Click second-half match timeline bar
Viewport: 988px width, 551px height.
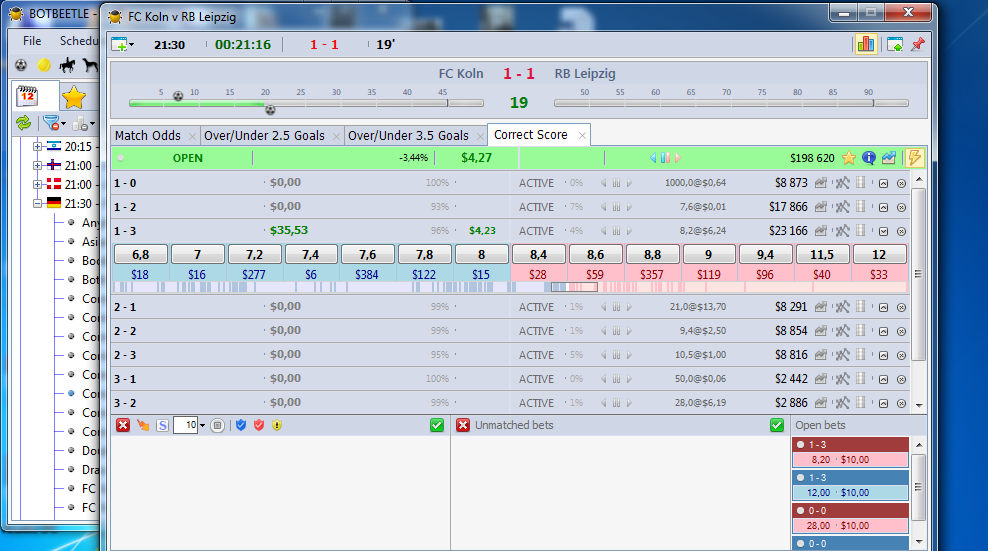[x=732, y=103]
